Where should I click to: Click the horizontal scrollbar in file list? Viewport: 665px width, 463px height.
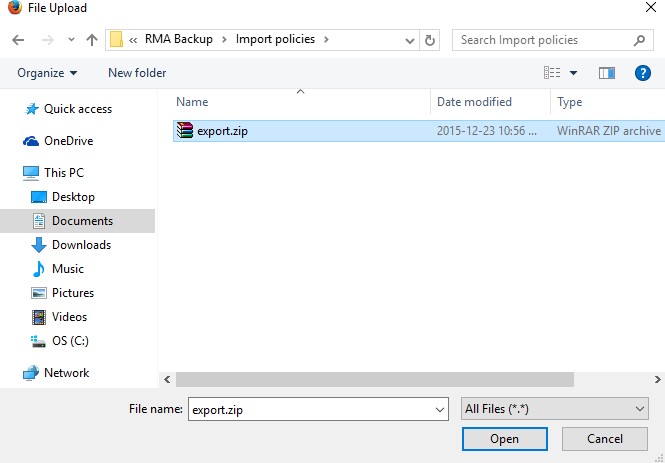click(x=375, y=380)
